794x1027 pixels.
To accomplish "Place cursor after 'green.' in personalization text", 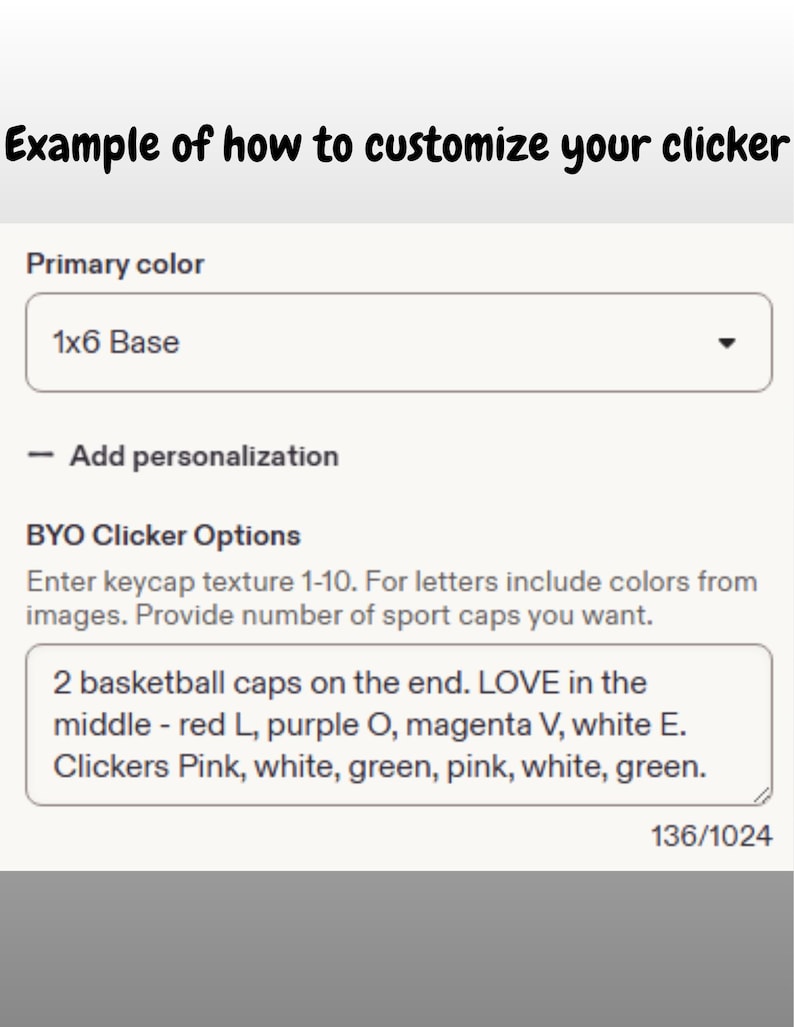I will pos(708,767).
